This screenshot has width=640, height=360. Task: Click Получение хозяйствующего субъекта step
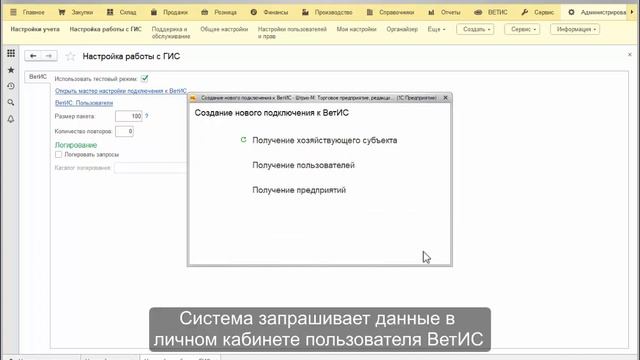[324, 140]
